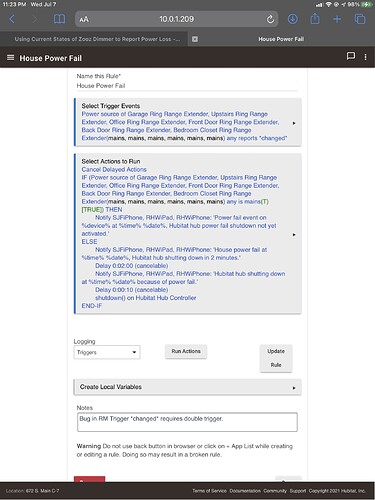
Task: Expand Select Trigger Events section arrow
Action: (294, 123)
